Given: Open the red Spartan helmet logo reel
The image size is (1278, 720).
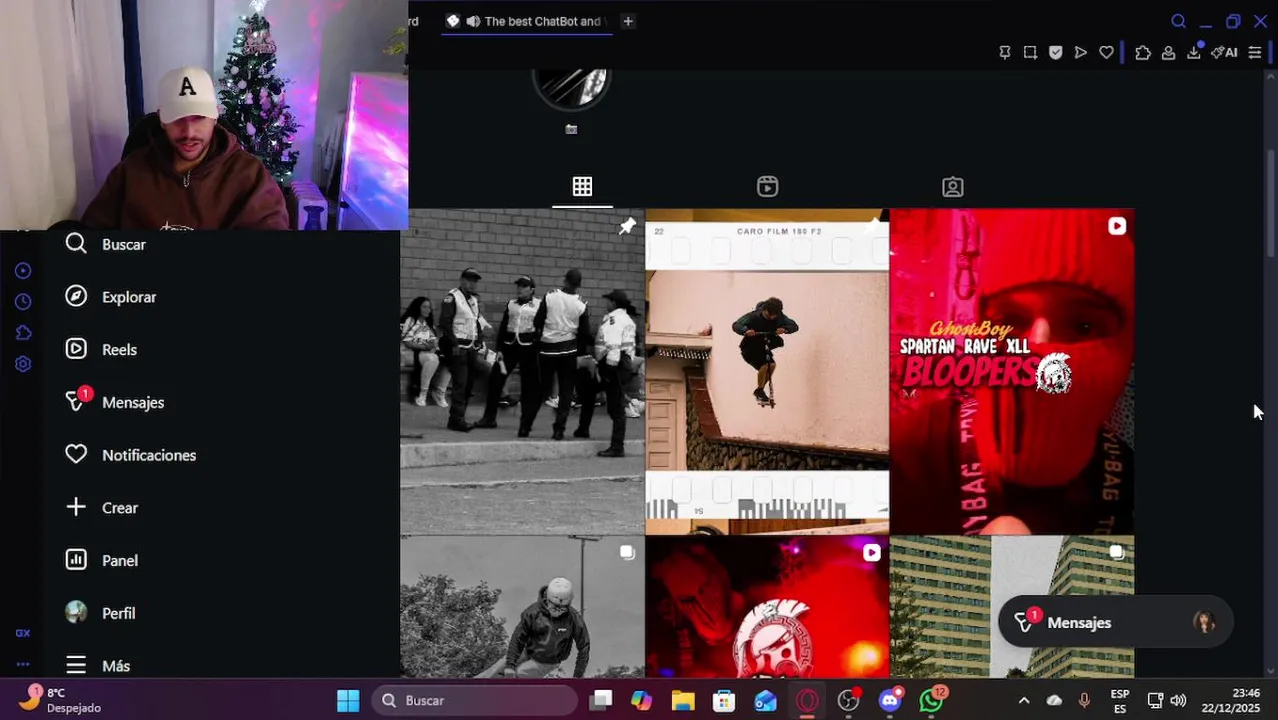Looking at the screenshot, I should tap(767, 607).
